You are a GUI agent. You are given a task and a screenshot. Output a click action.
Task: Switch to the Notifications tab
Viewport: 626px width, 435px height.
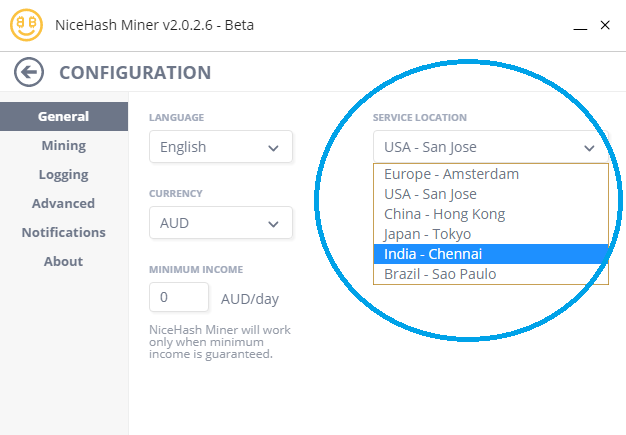(x=64, y=232)
